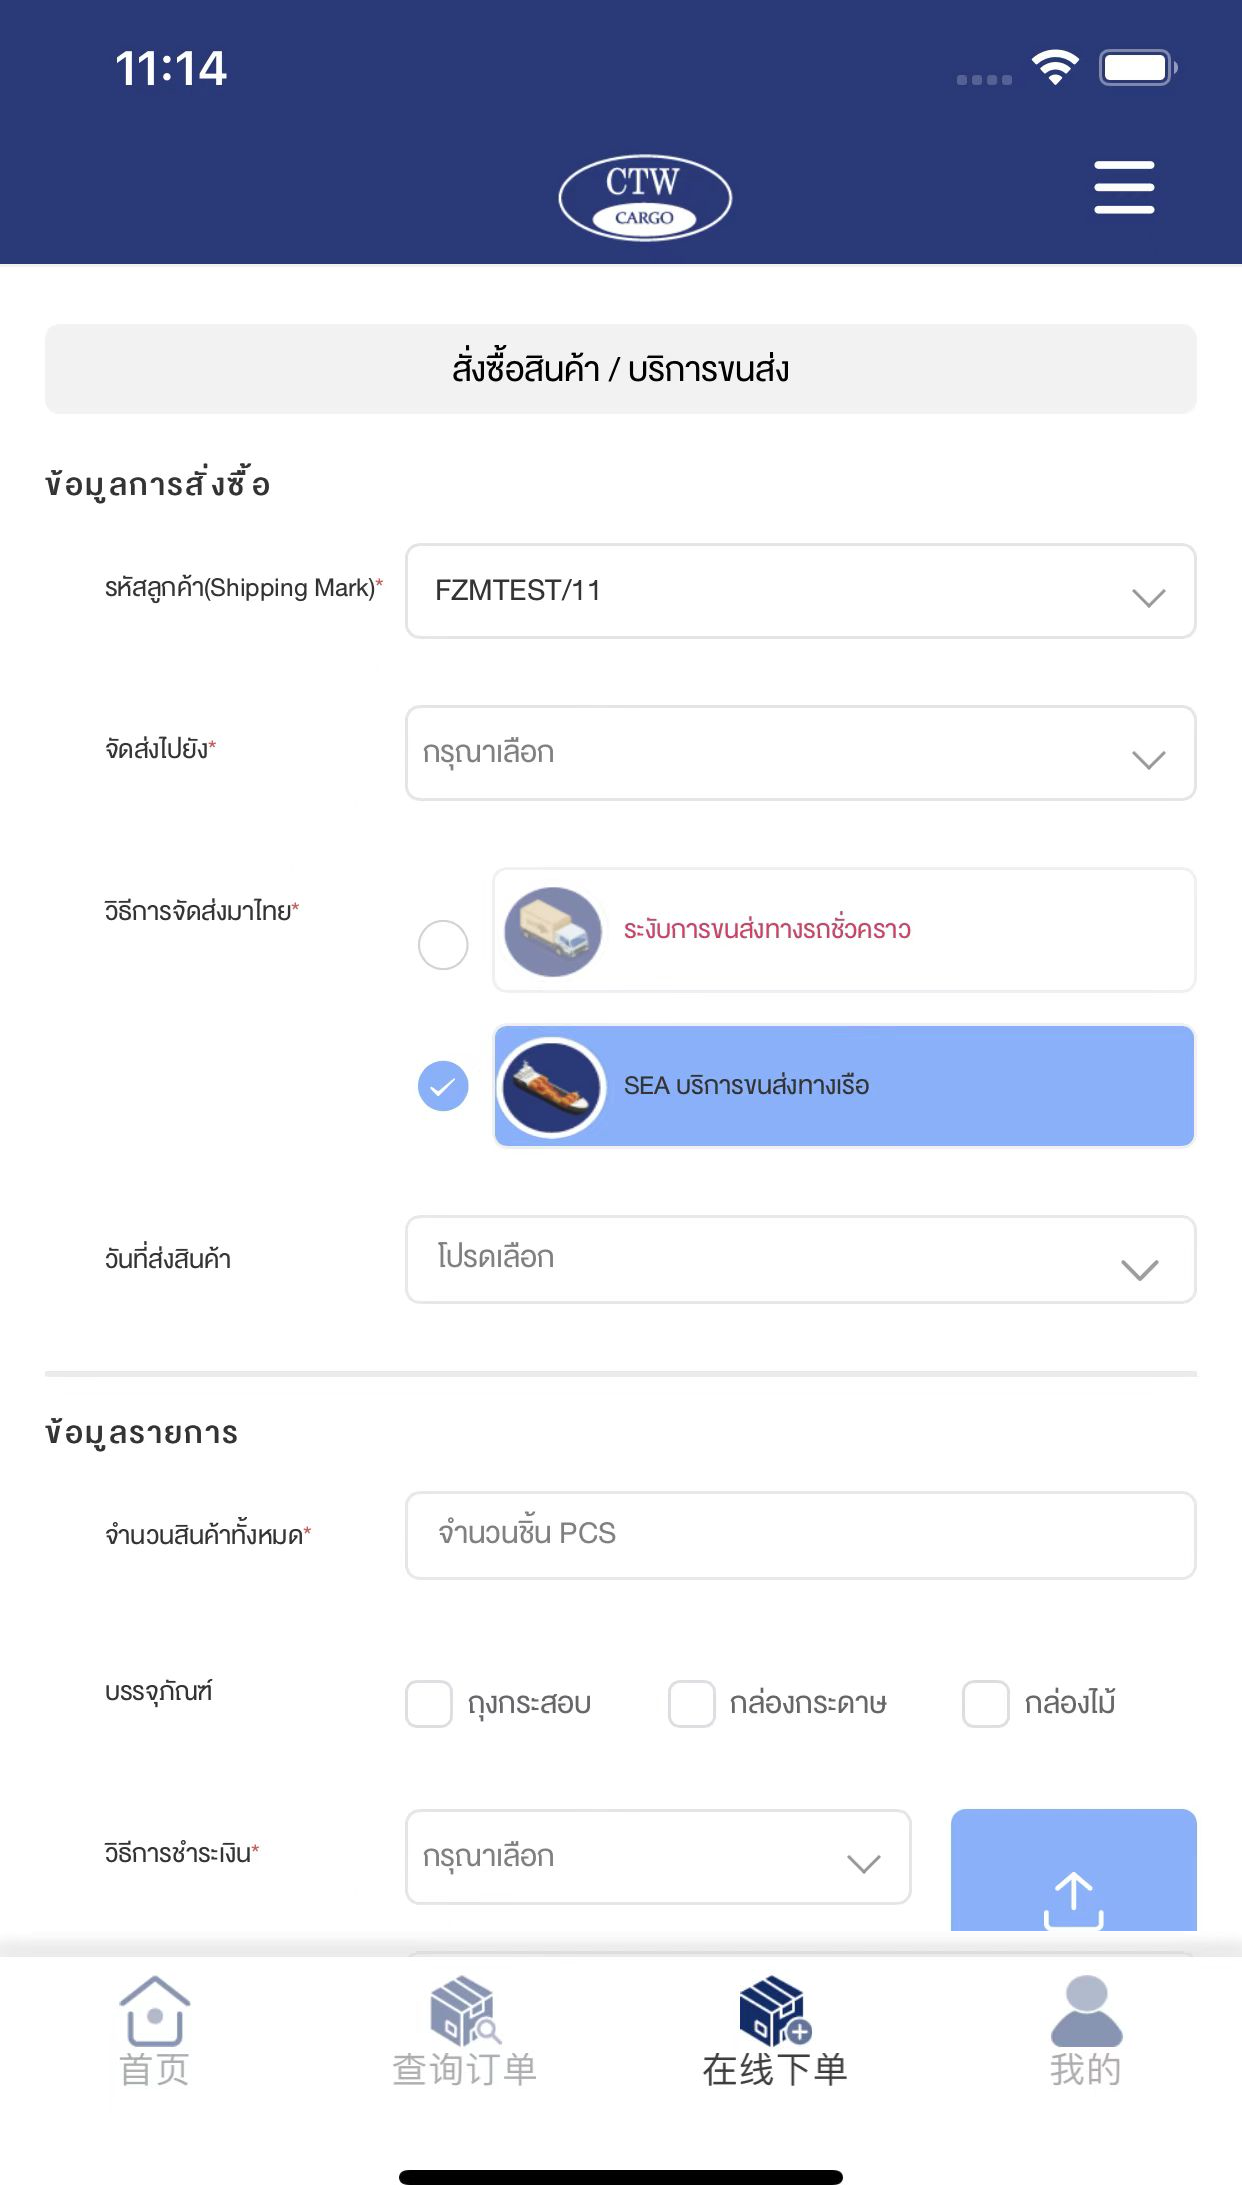Open the จัดส่งไปยัง destination dropdown
This screenshot has height=2208, width=1242.
tap(800, 753)
